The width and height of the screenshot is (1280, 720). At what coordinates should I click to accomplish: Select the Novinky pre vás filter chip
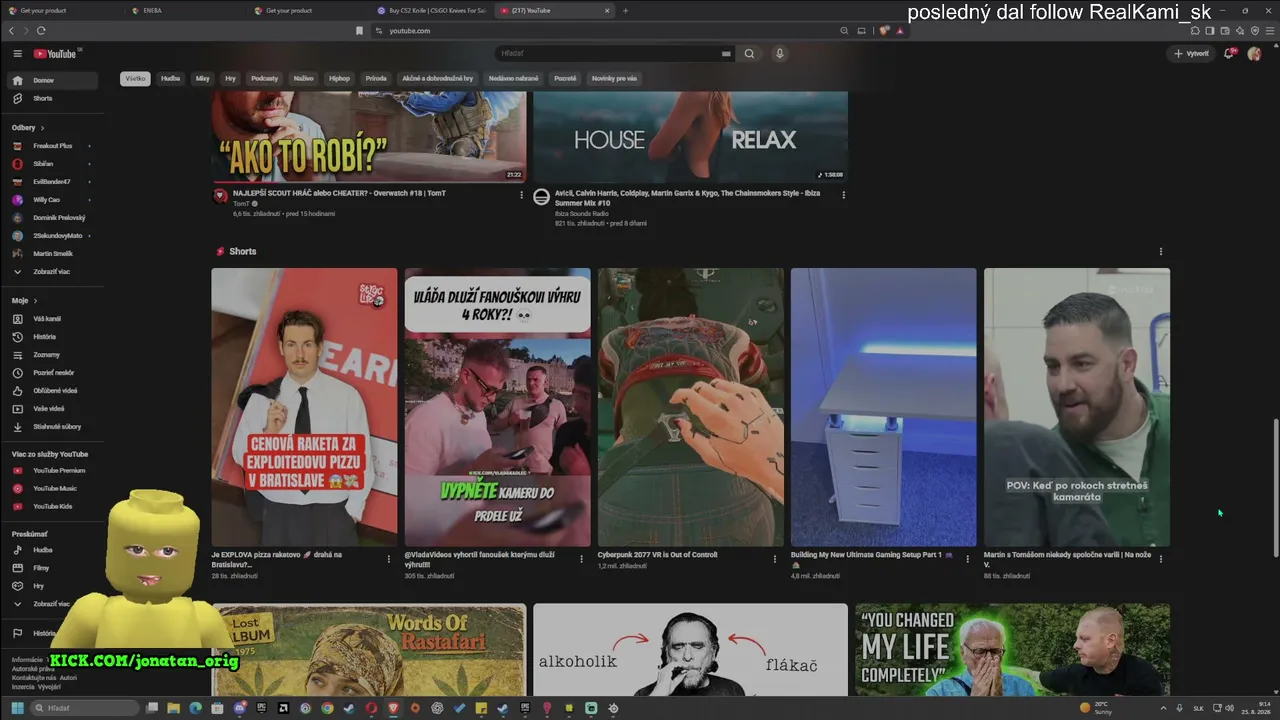point(614,78)
